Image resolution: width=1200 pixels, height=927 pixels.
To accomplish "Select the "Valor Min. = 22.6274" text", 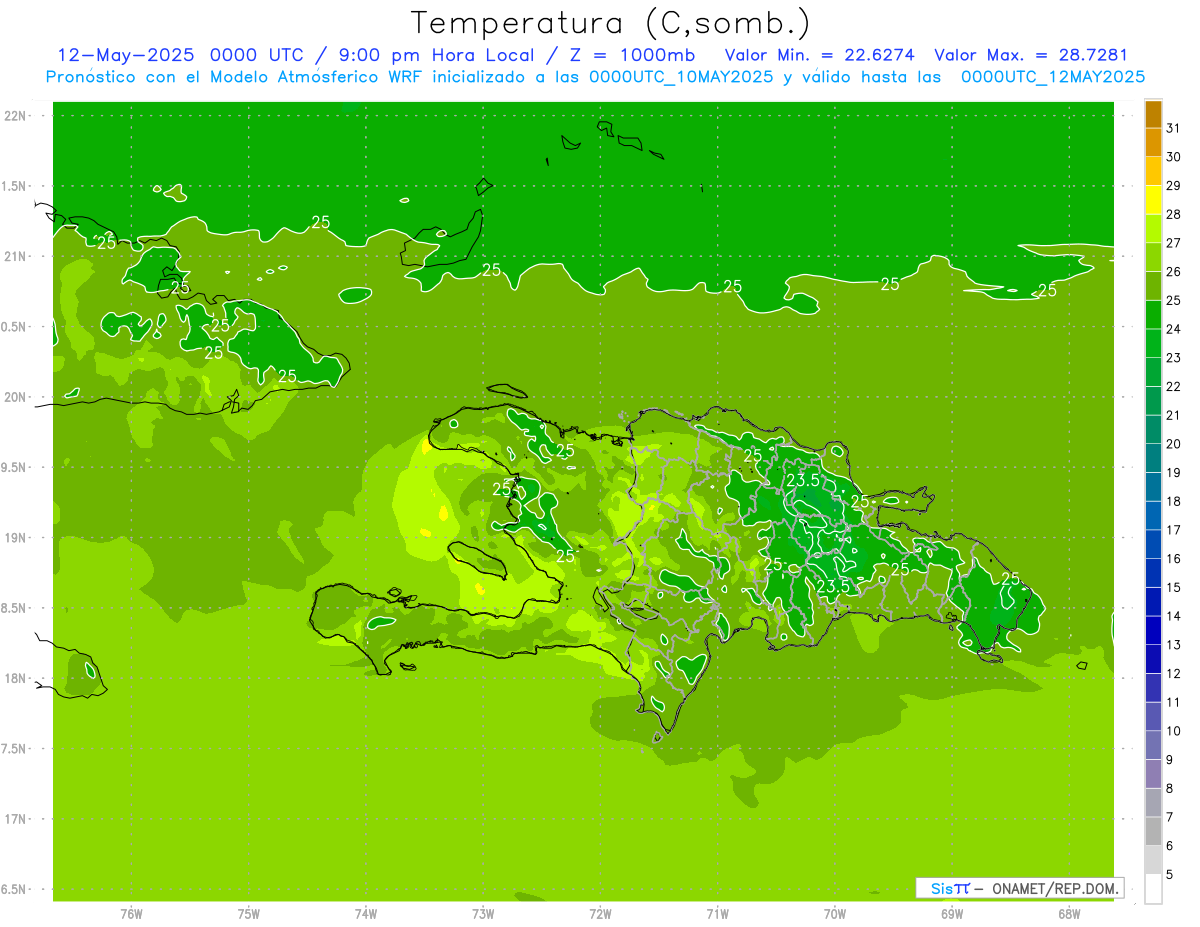I will coord(819,55).
